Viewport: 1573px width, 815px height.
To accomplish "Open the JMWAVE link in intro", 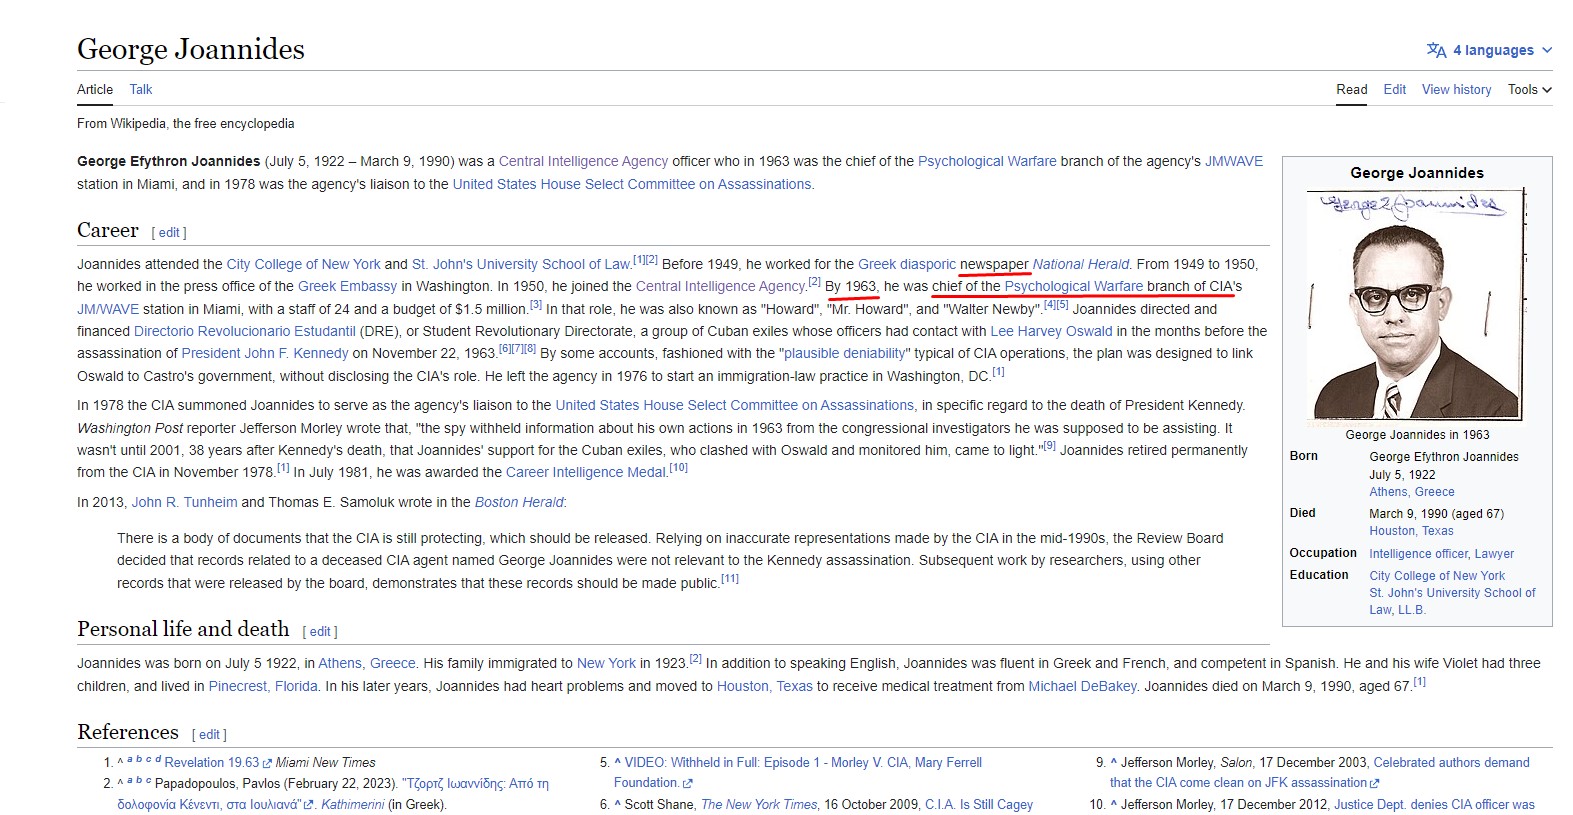I will [x=1233, y=161].
